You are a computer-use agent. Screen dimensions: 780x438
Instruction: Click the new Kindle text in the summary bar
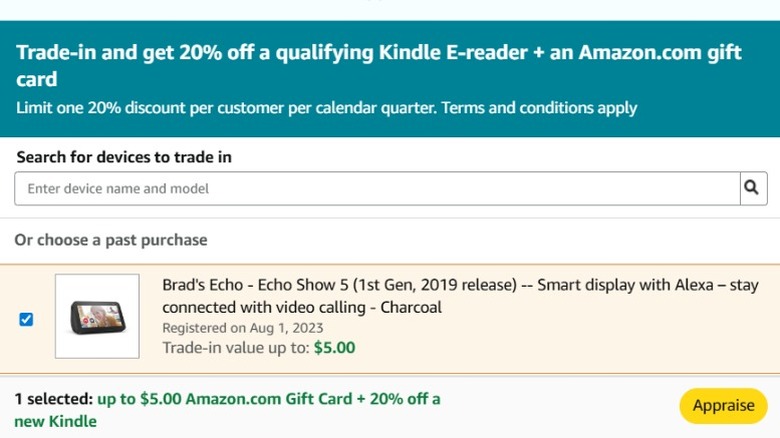tap(56, 421)
